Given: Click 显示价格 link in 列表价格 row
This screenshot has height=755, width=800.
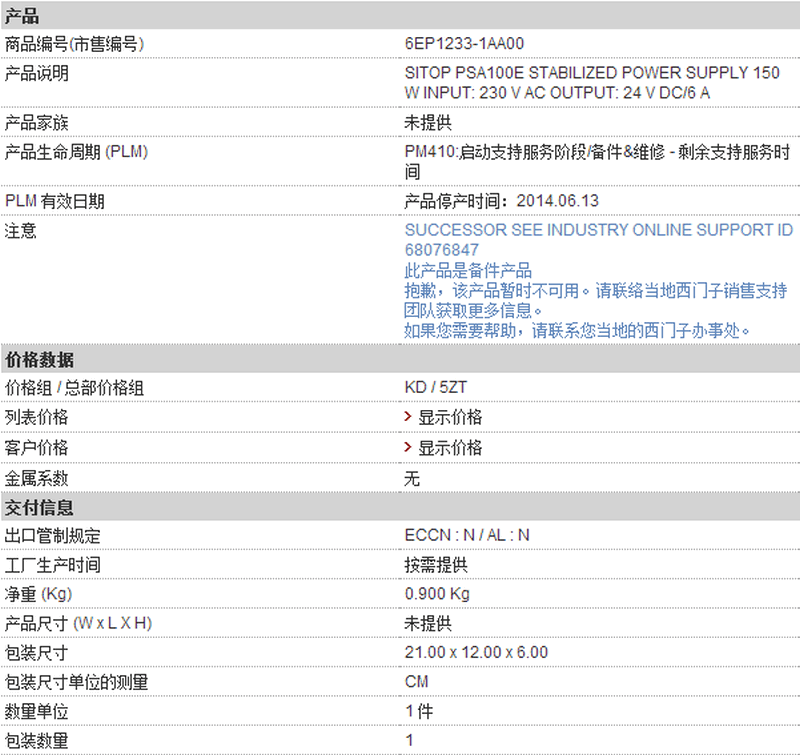Looking at the screenshot, I should click(x=450, y=417).
